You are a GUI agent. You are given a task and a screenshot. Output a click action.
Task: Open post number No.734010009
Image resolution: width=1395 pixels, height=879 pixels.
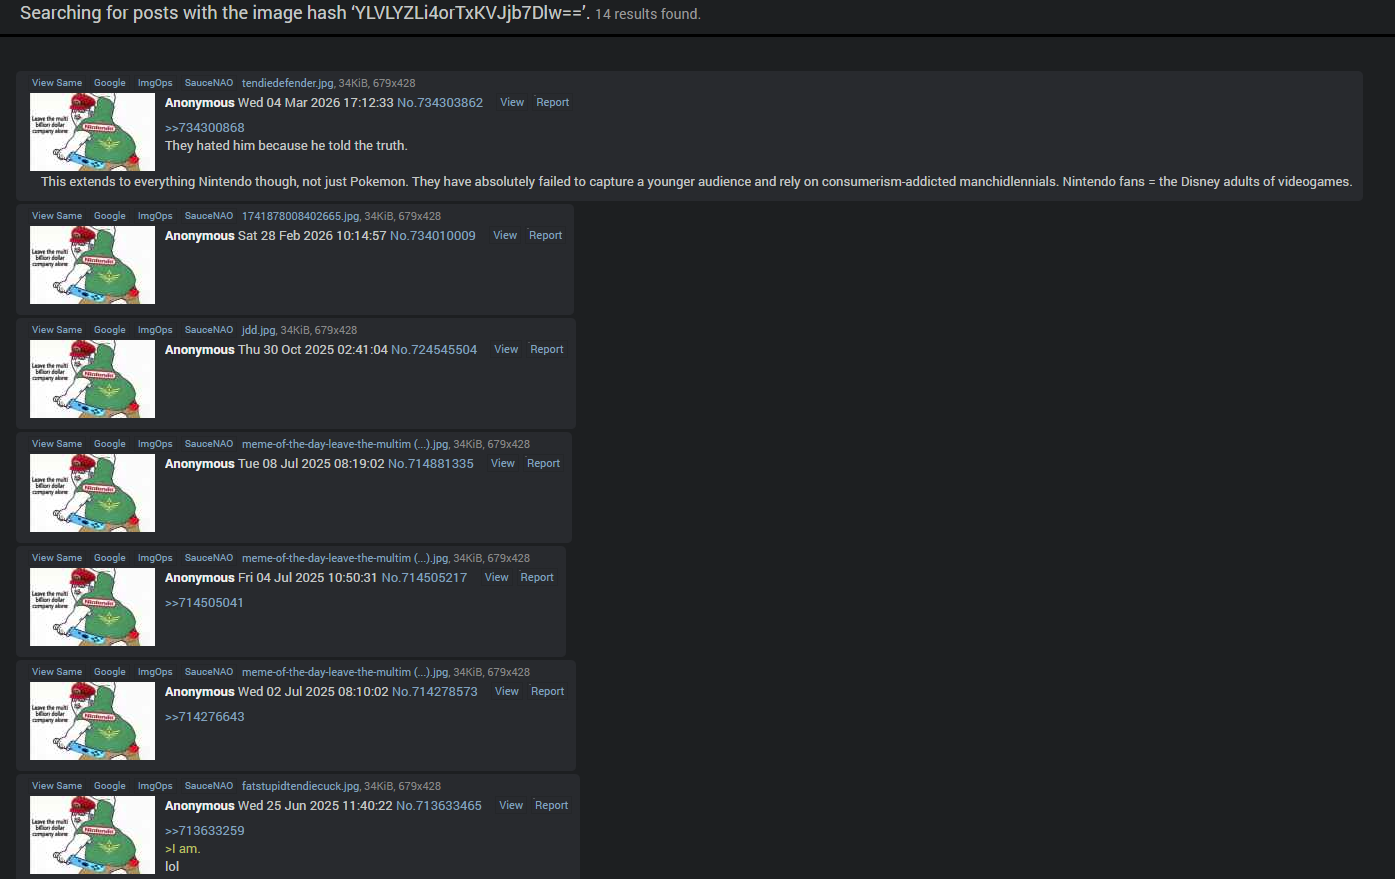click(x=433, y=236)
